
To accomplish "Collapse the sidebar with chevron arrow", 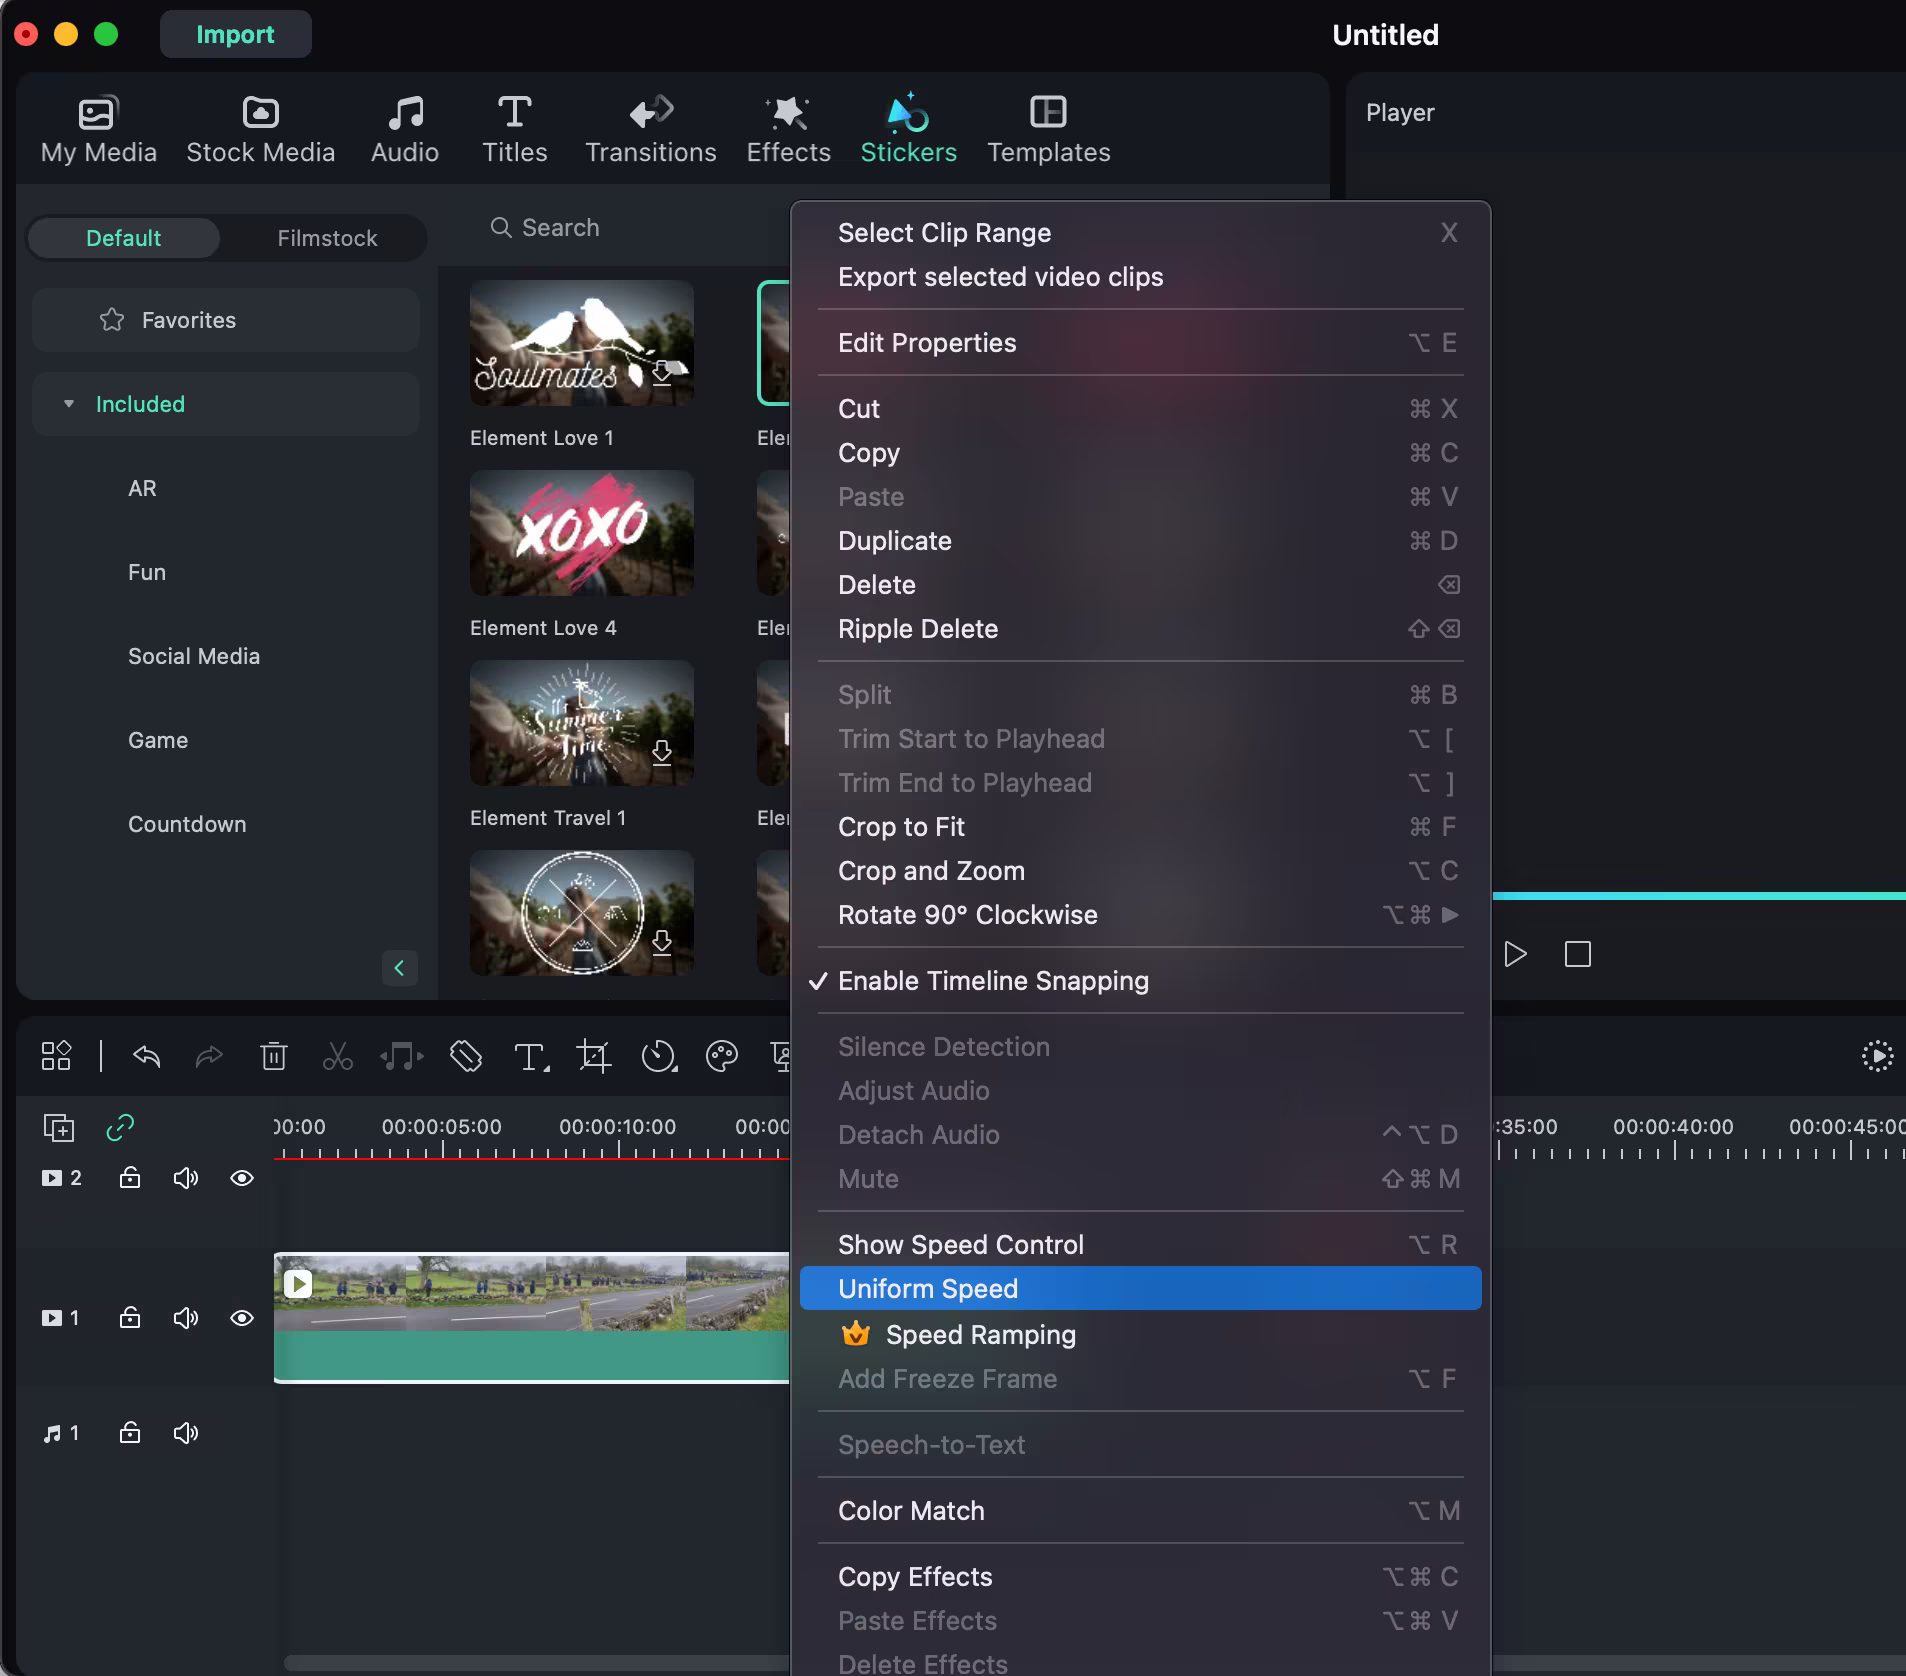I will click(399, 968).
